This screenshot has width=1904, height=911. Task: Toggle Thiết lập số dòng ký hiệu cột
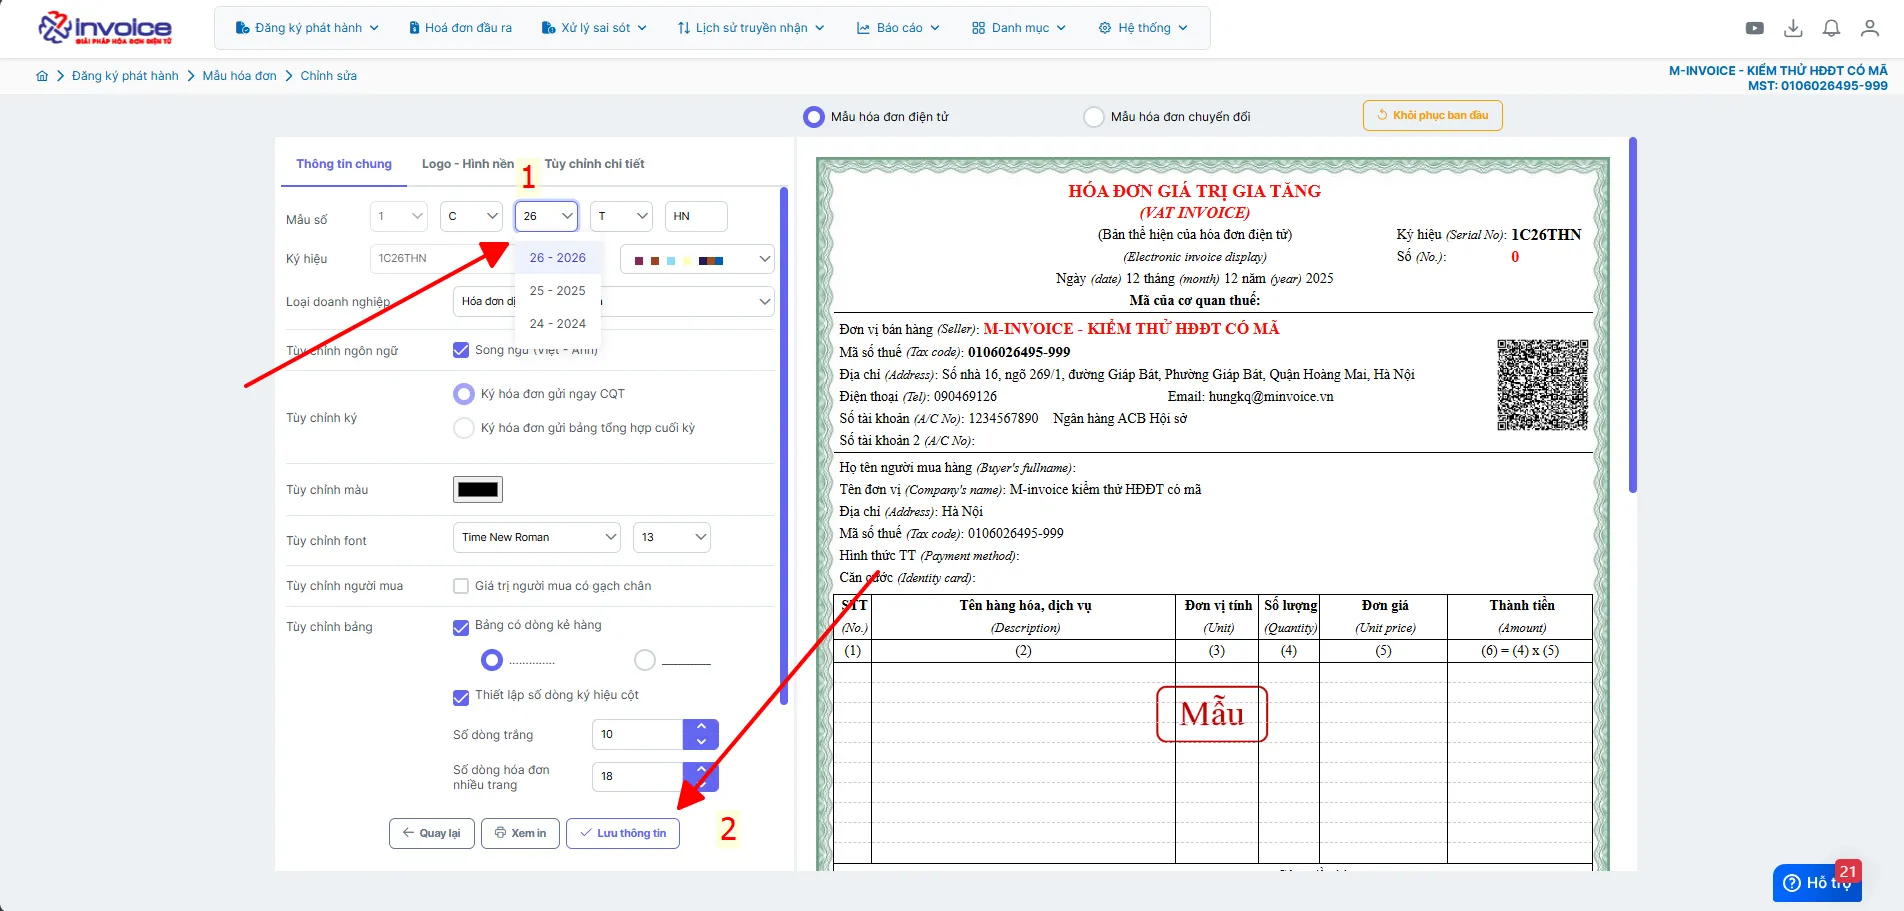[461, 697]
